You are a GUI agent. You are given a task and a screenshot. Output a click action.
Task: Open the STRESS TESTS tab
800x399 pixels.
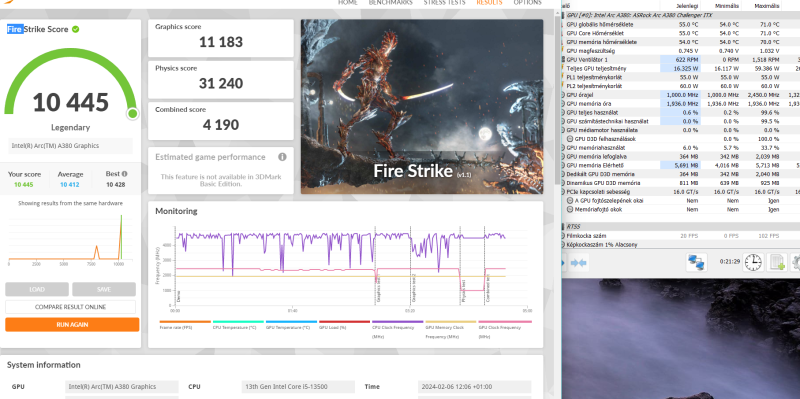(444, 3)
